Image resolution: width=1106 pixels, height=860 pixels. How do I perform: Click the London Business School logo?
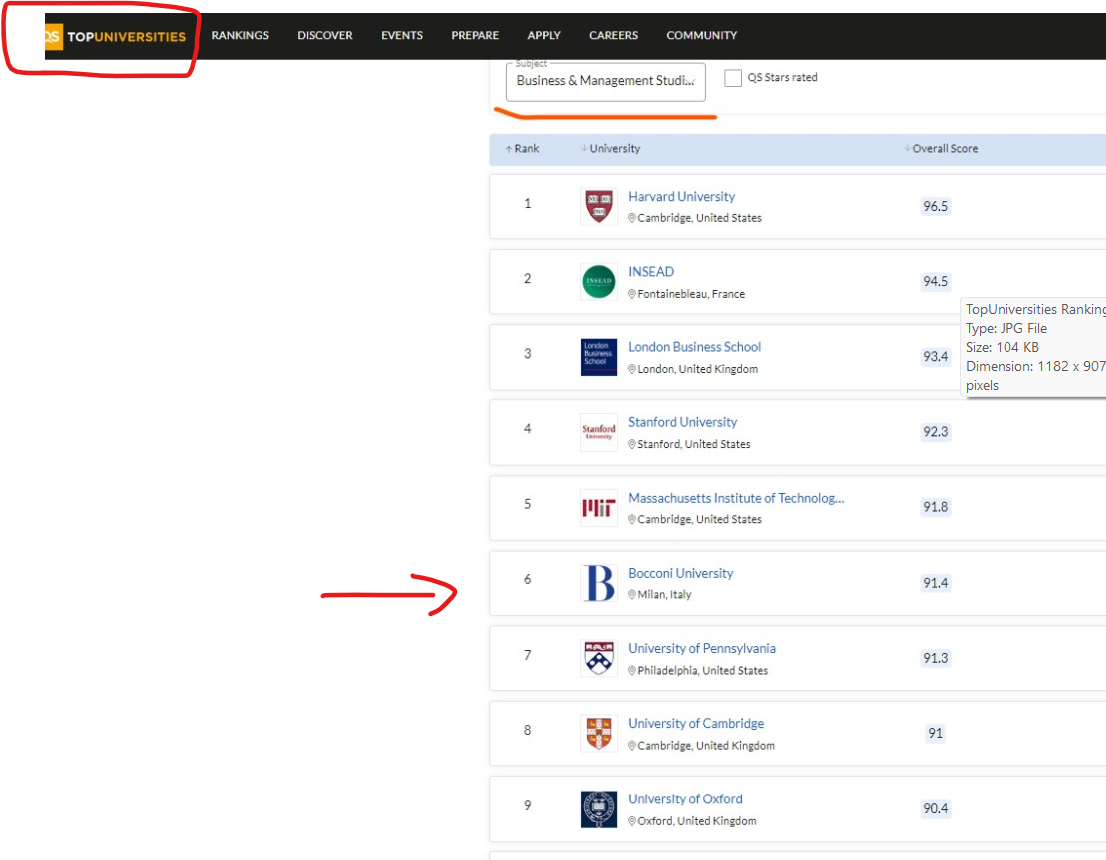pos(598,357)
